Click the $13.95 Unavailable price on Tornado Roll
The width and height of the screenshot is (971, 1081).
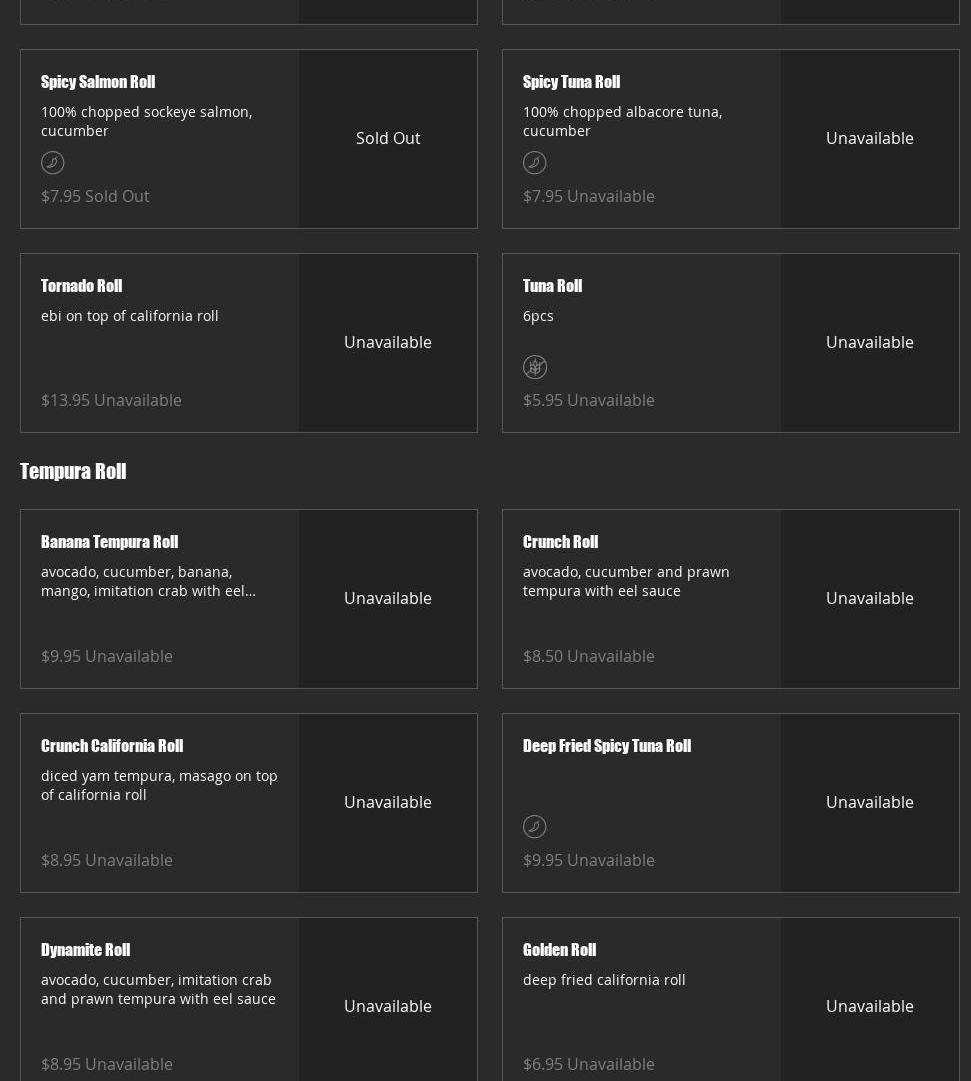pyautogui.click(x=111, y=400)
